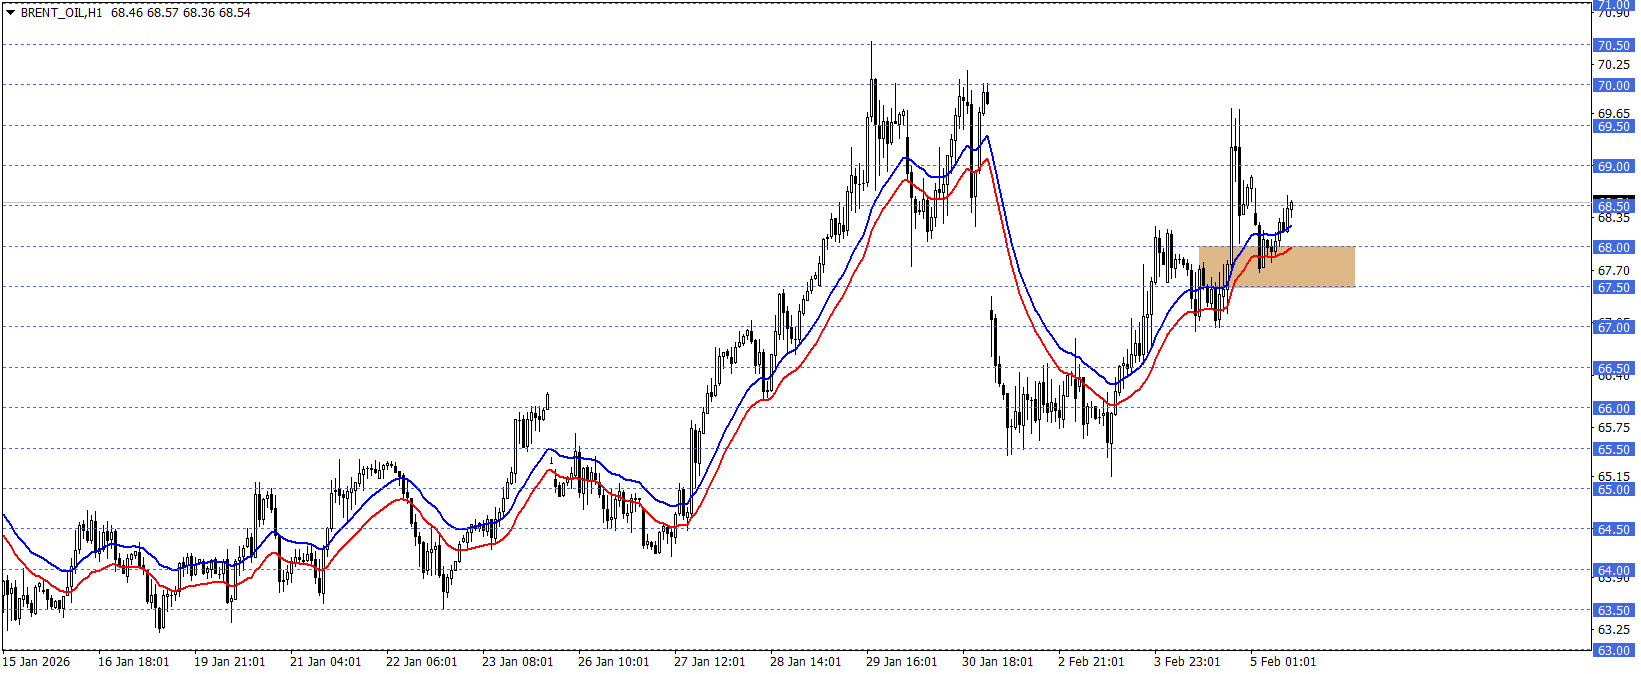Click the 70.25 axis price value

(1613, 65)
